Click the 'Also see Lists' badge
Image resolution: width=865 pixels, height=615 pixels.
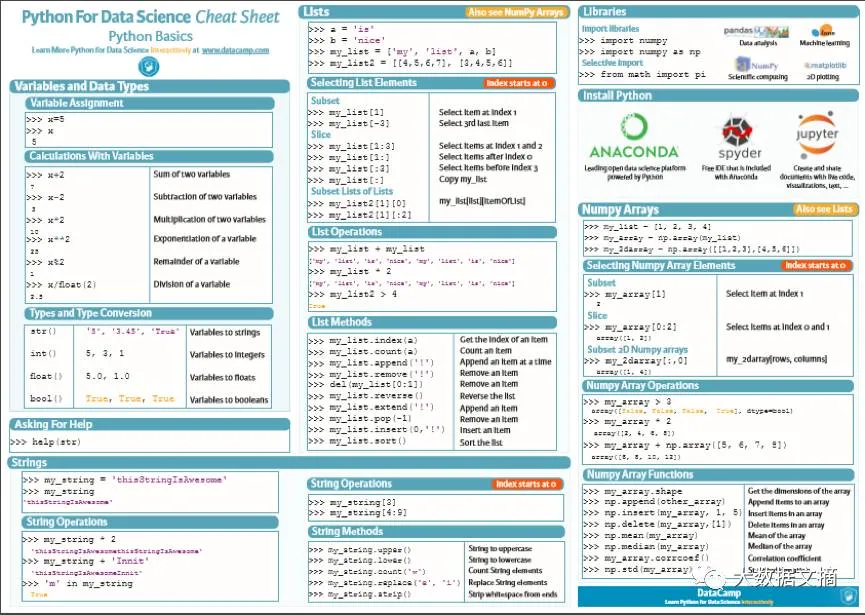824,209
